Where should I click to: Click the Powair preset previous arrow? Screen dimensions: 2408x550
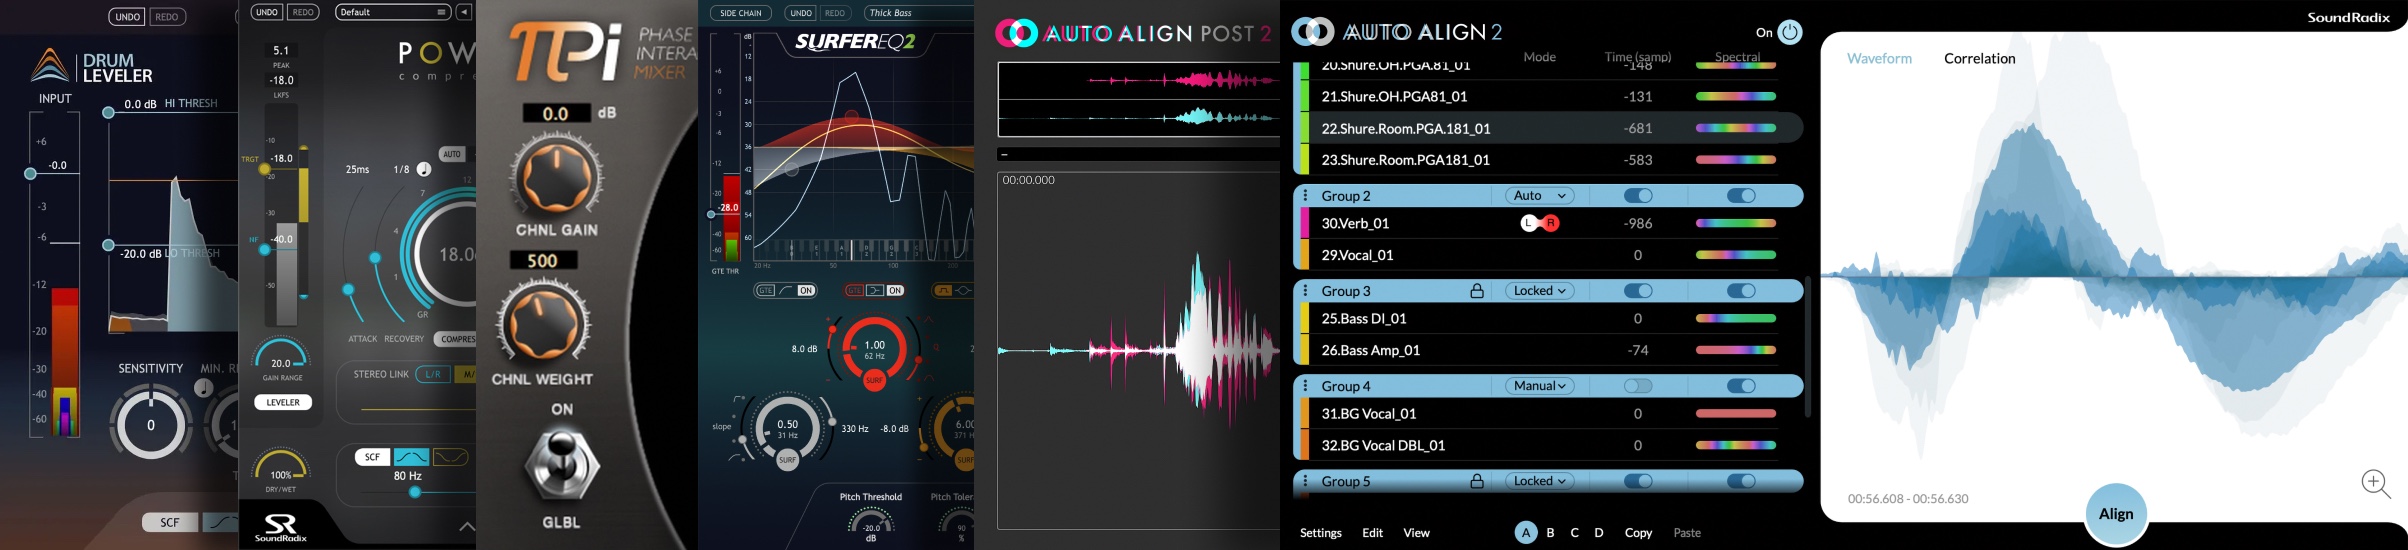(464, 12)
